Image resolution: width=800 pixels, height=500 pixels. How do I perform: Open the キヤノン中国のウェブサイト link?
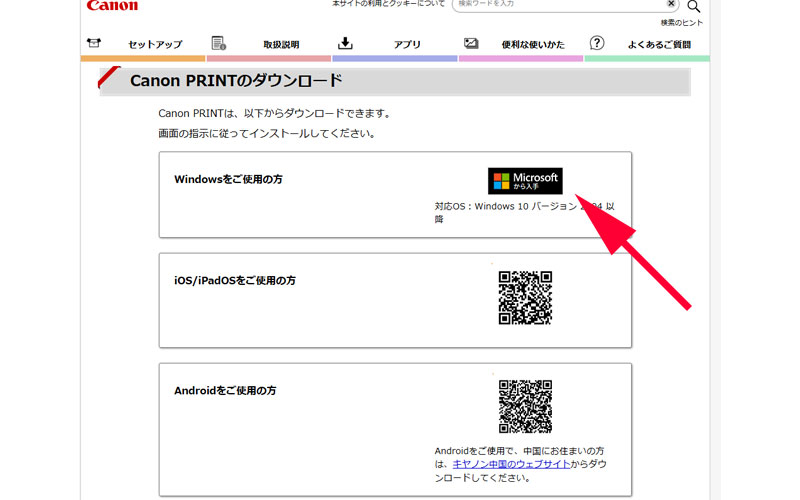coord(510,464)
